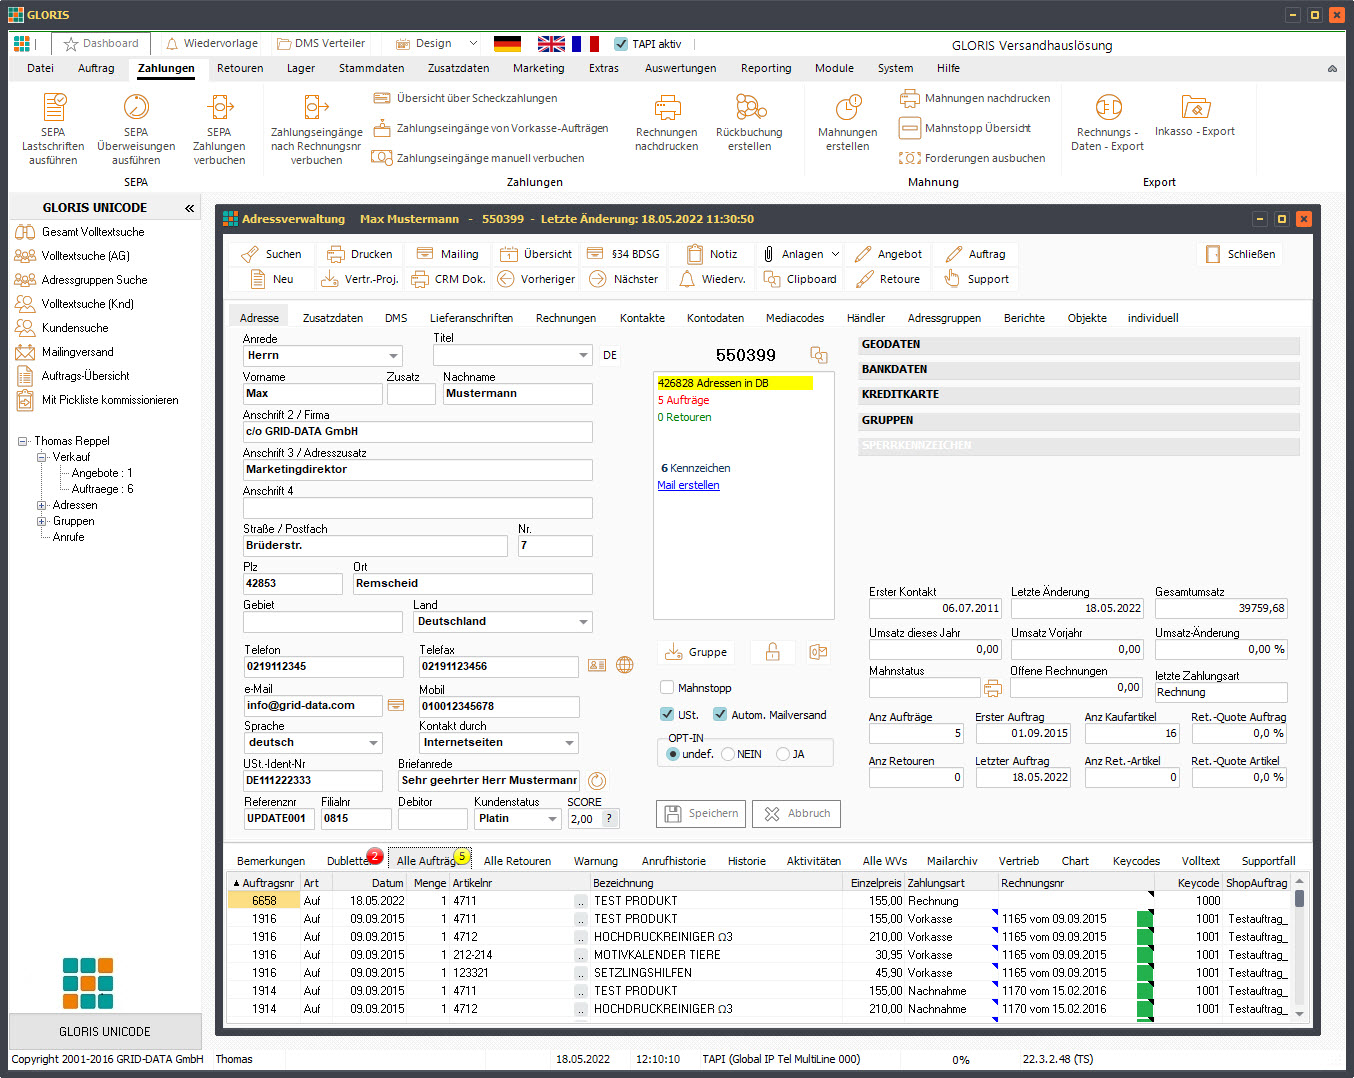The width and height of the screenshot is (1354, 1078).
Task: Toggle the USt. checkbox
Action: (667, 715)
